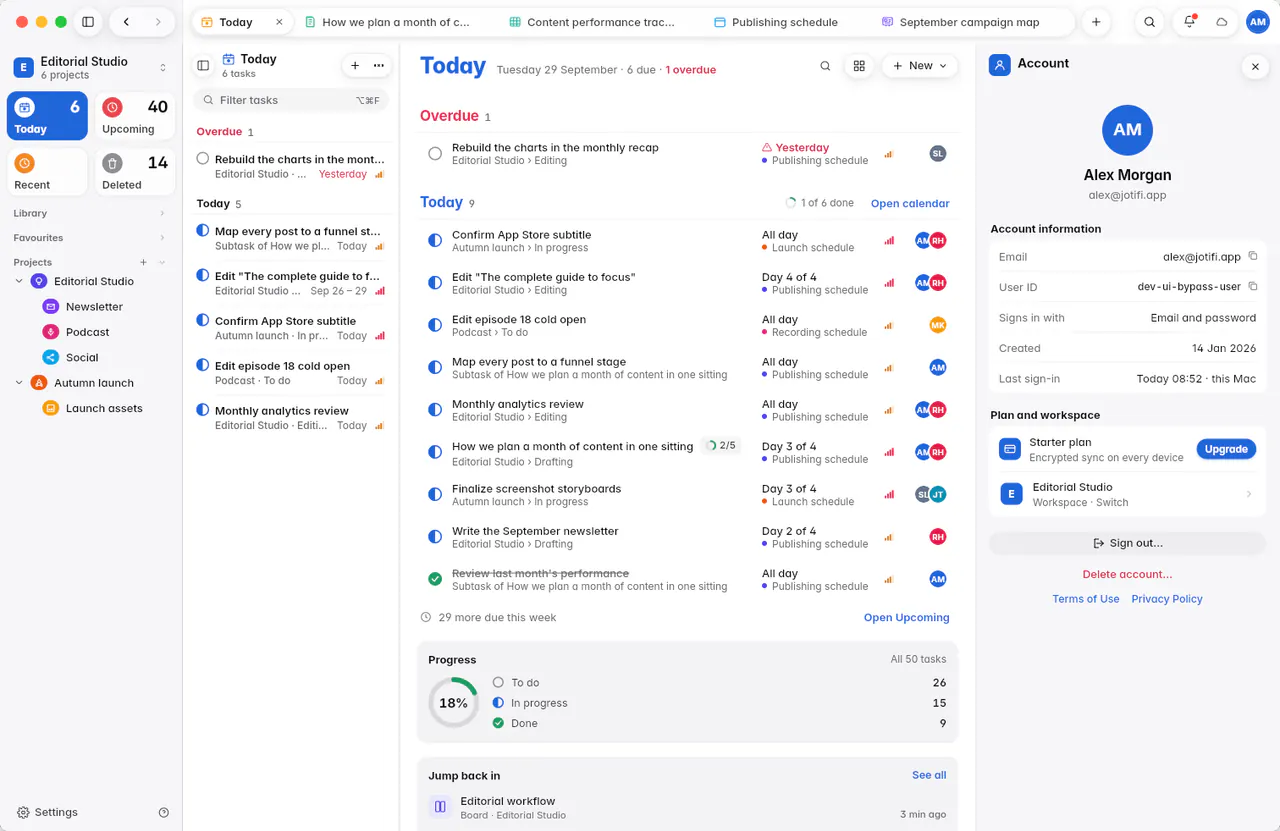Open search from the title bar magnifier
This screenshot has width=1280, height=831.
pyautogui.click(x=1150, y=22)
